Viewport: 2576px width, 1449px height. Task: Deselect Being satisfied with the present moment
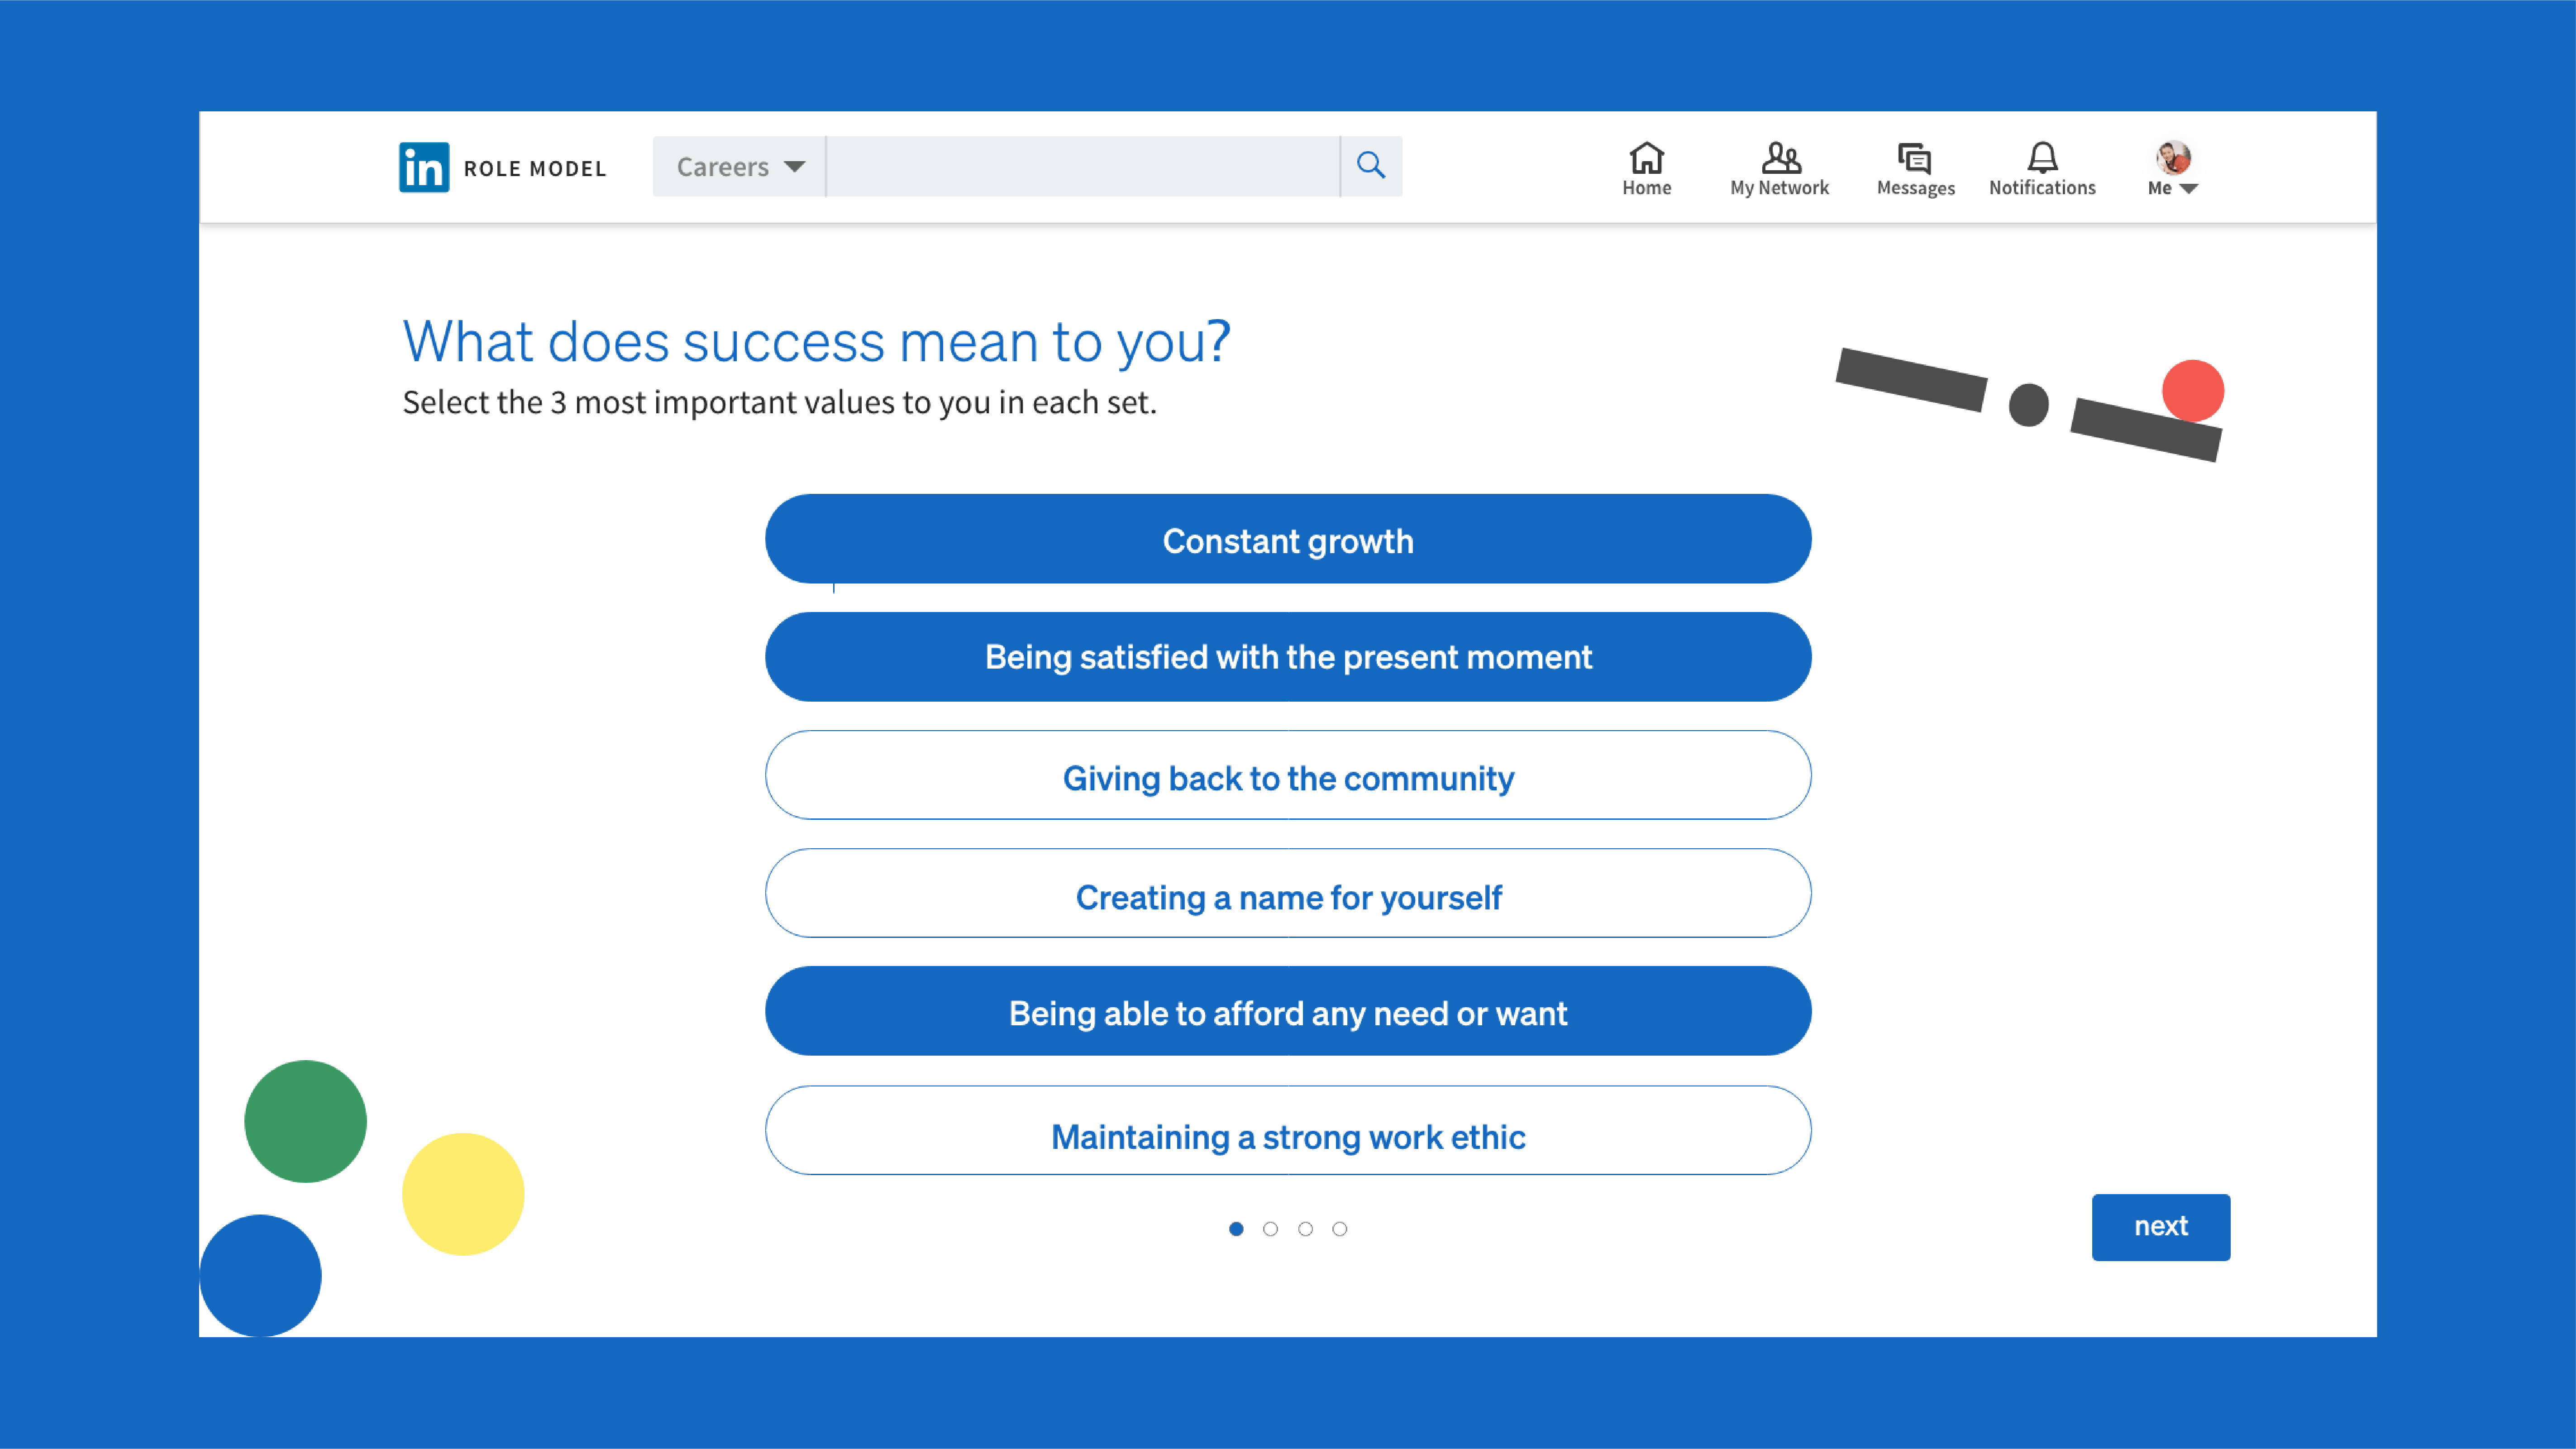[1288, 657]
